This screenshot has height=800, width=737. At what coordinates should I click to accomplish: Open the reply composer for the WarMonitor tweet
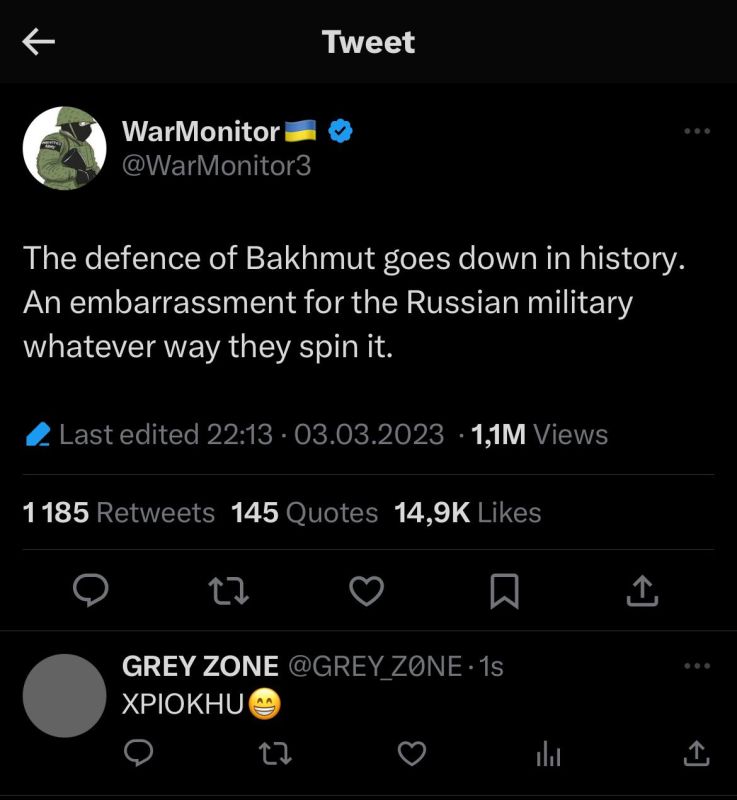93,591
